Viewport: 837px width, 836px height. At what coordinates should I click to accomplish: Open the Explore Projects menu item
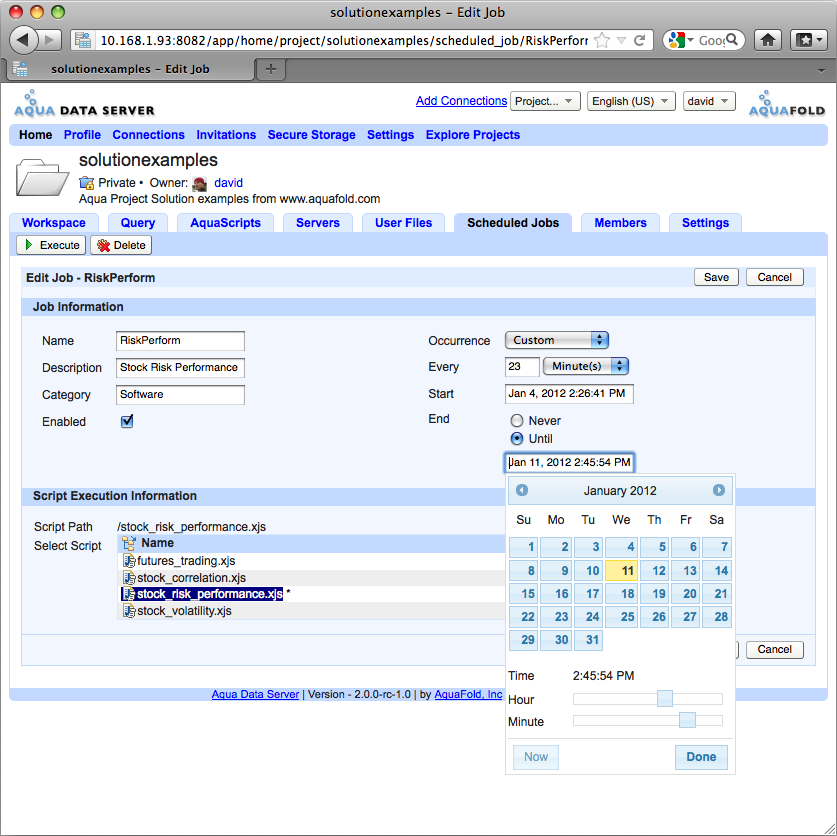[x=473, y=135]
